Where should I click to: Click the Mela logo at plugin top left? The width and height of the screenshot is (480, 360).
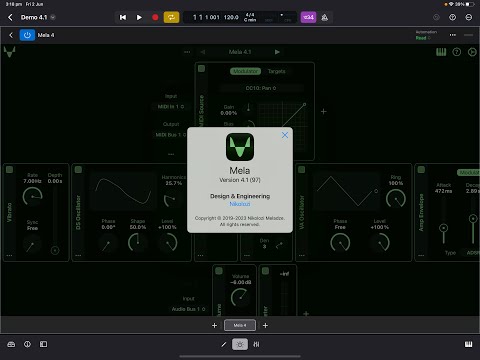pyautogui.click(x=9, y=52)
